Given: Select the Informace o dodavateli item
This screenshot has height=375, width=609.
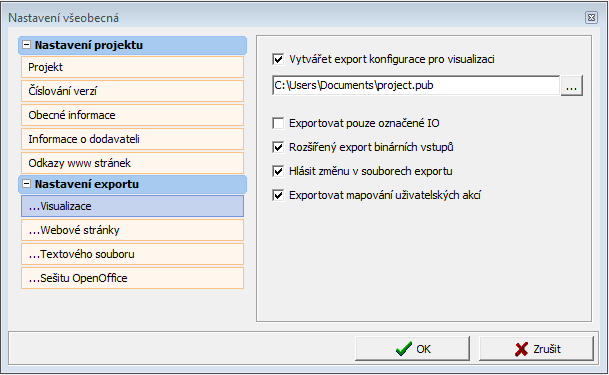Looking at the screenshot, I should tap(132, 139).
